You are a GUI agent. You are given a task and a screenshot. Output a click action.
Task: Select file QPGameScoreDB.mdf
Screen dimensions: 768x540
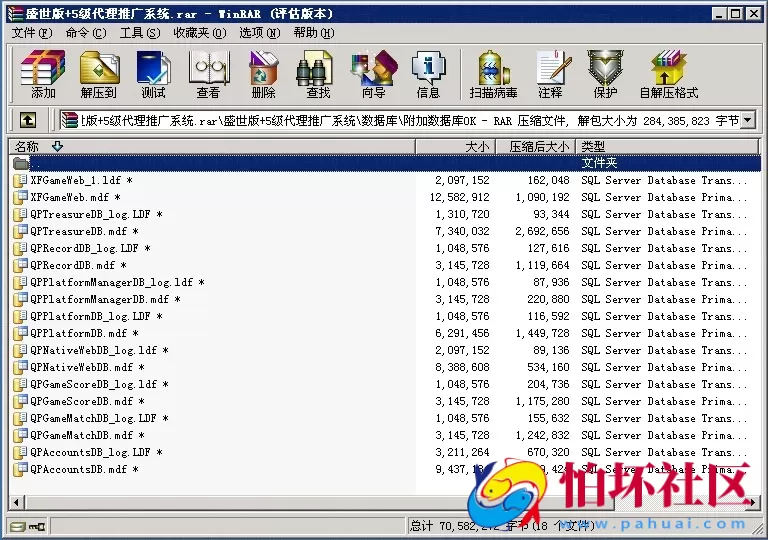pyautogui.click(x=385, y=401)
